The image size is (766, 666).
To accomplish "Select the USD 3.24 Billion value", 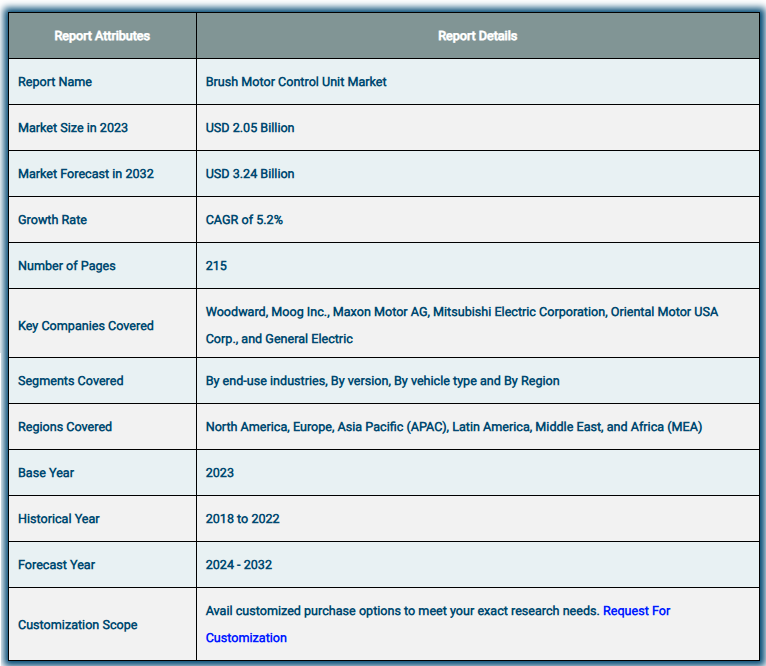I will [250, 173].
